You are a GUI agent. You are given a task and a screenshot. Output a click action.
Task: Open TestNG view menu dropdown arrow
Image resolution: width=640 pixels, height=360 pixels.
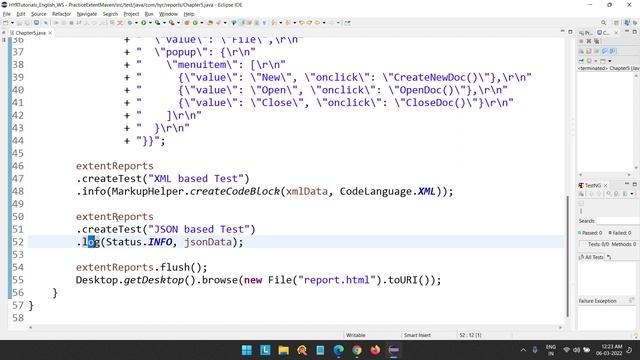[632, 194]
